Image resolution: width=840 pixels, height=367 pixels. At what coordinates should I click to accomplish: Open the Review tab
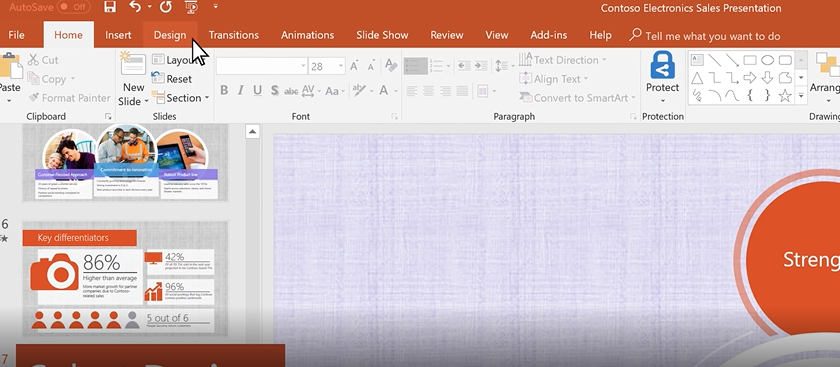pyautogui.click(x=447, y=35)
